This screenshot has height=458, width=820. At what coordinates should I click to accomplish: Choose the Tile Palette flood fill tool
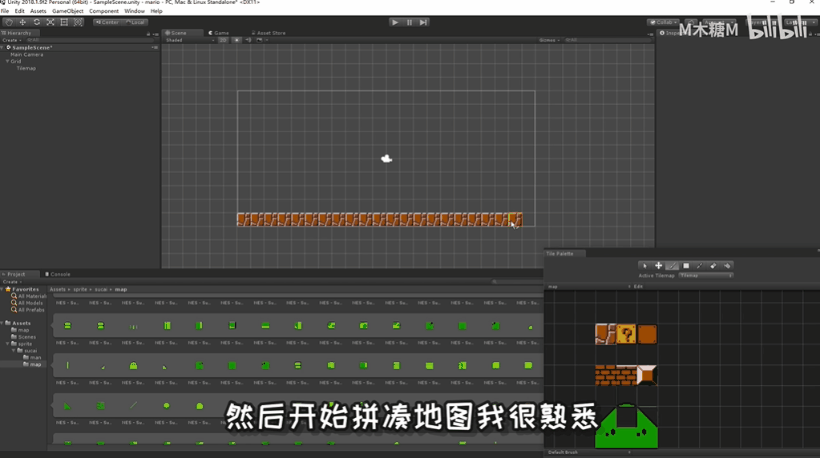pyautogui.click(x=727, y=266)
